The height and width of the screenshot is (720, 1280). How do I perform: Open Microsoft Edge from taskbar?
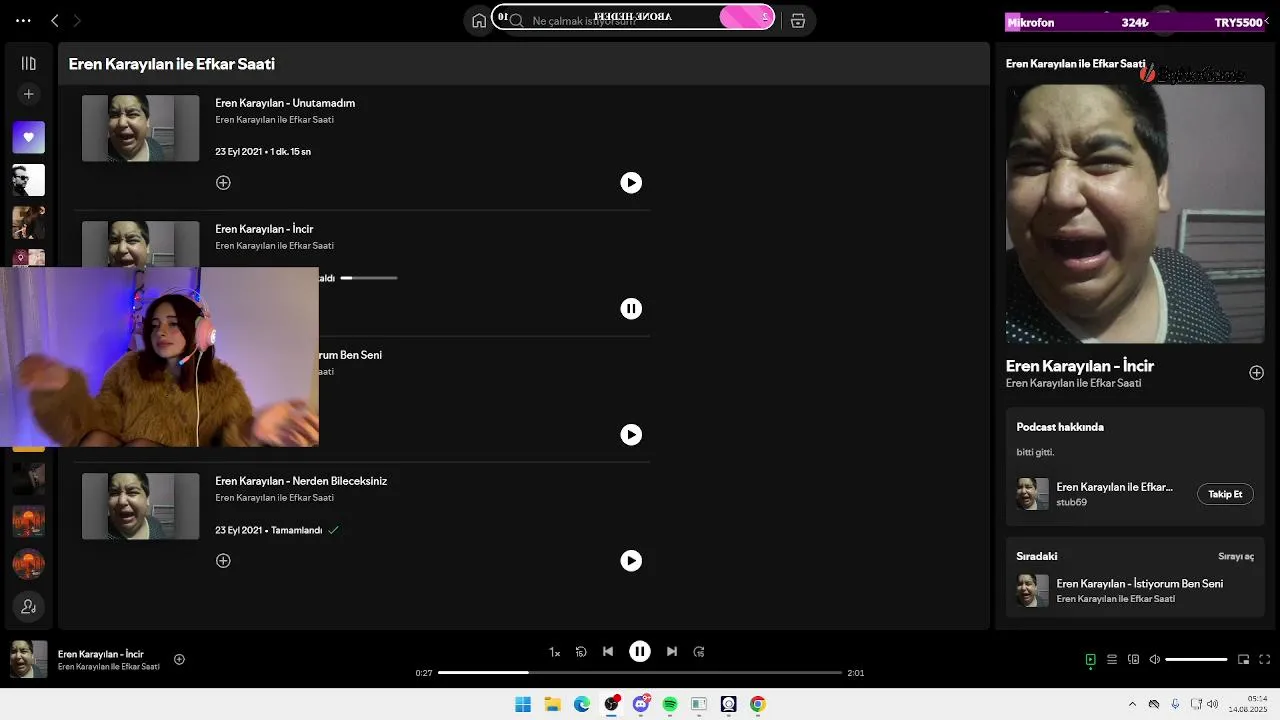click(582, 704)
